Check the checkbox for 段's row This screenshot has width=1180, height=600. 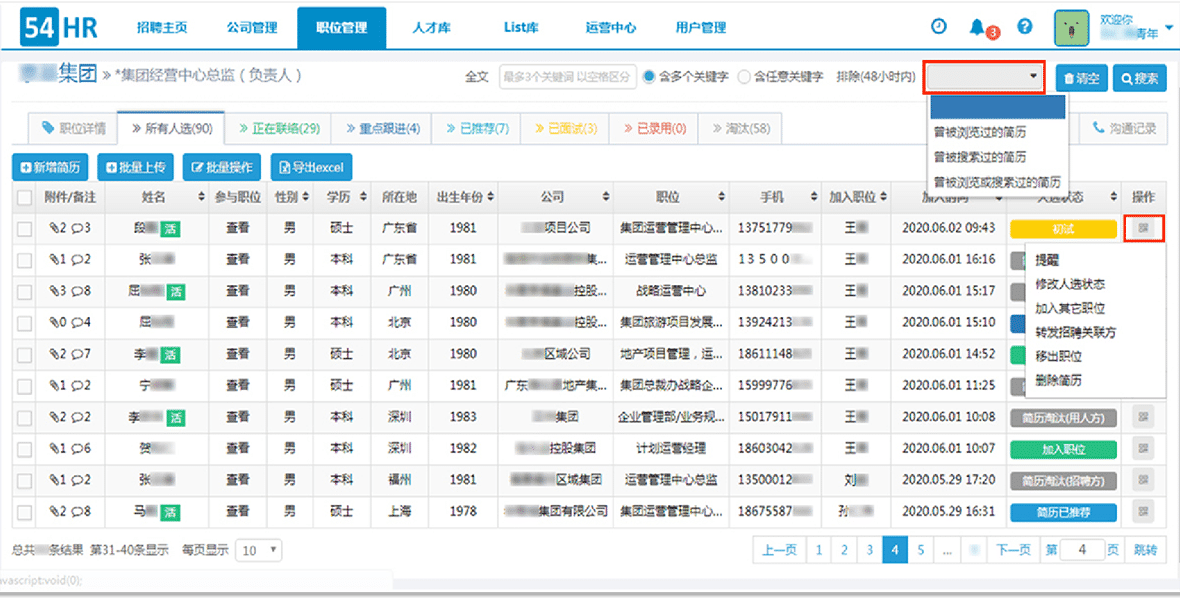click(25, 228)
